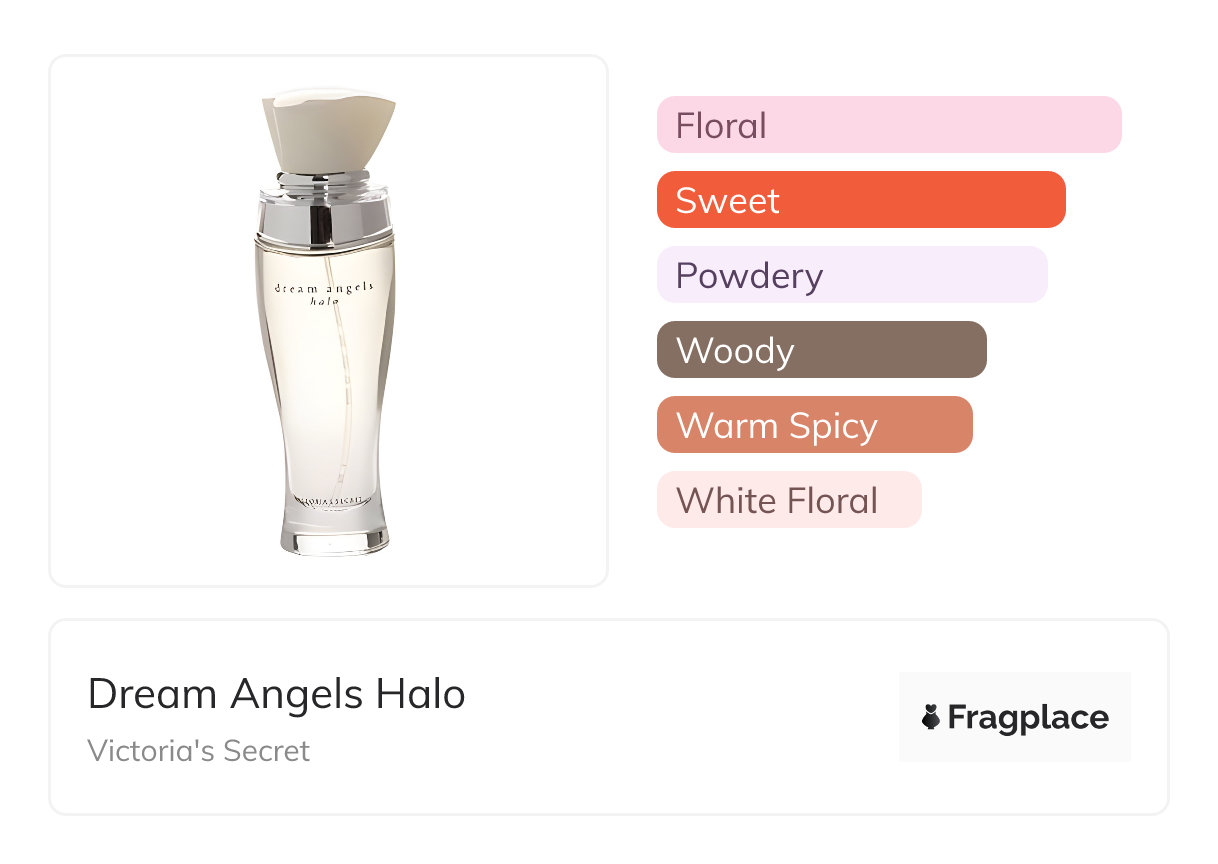This screenshot has width=1218, height=864.
Task: Pick the Woody accord bar
Action: pyautogui.click(x=821, y=350)
